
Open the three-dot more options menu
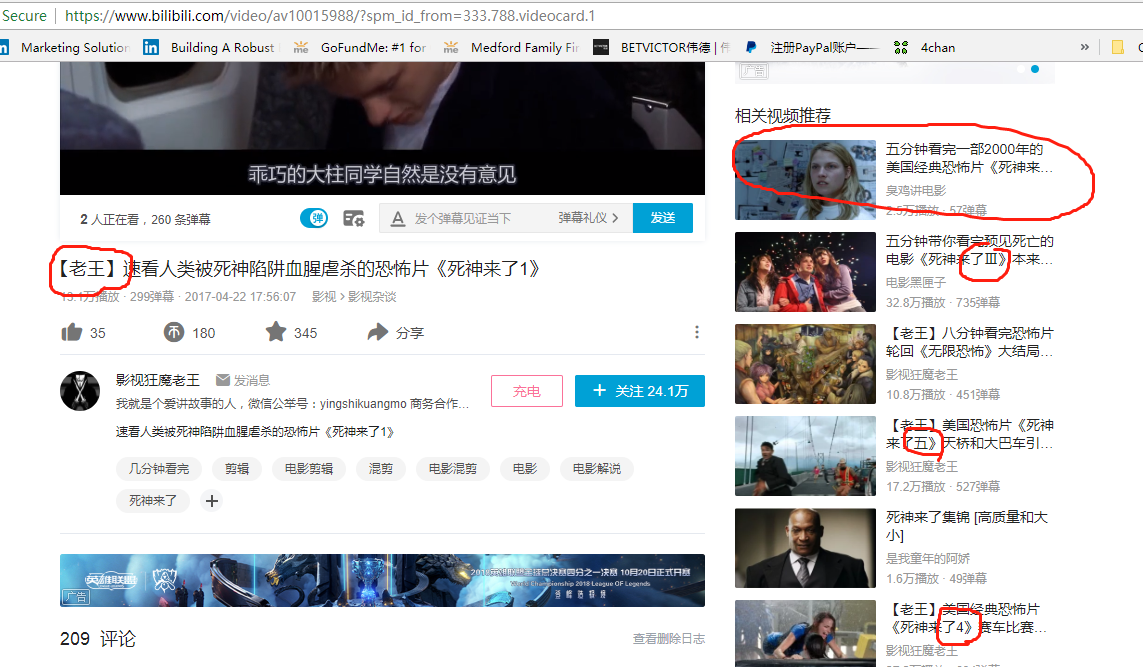(x=697, y=332)
